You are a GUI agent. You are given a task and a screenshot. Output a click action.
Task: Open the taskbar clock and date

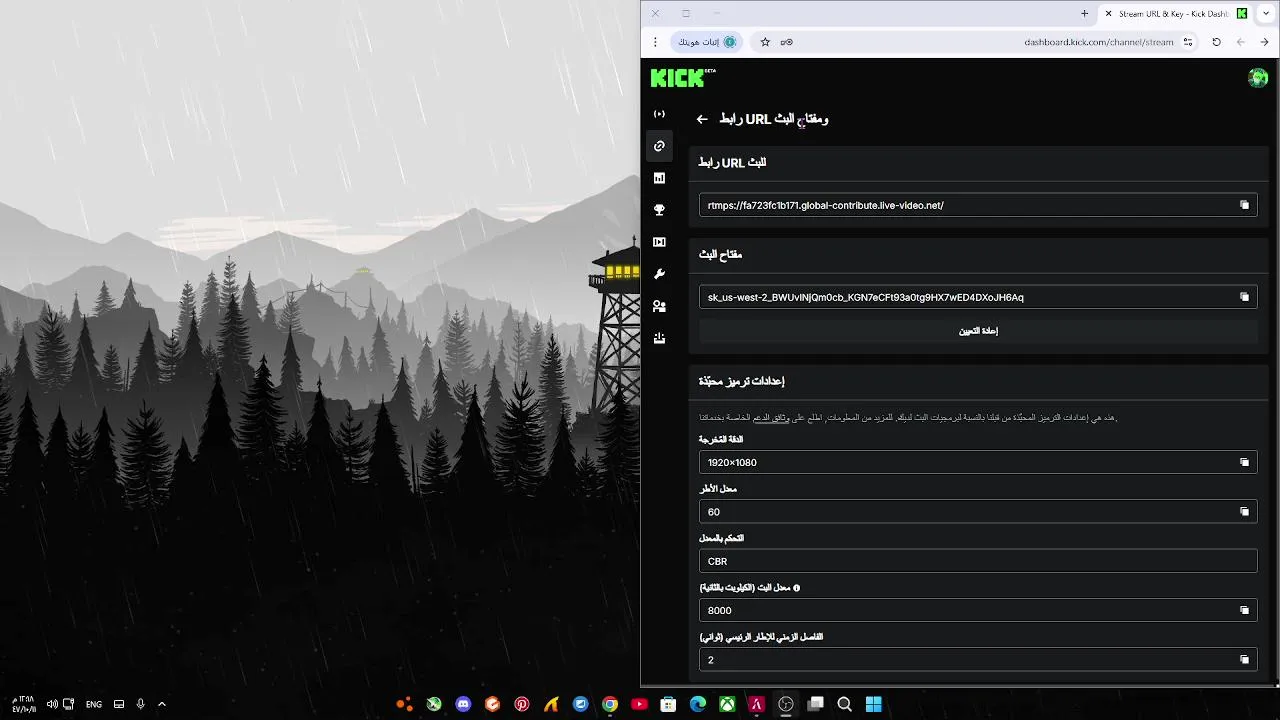point(24,704)
